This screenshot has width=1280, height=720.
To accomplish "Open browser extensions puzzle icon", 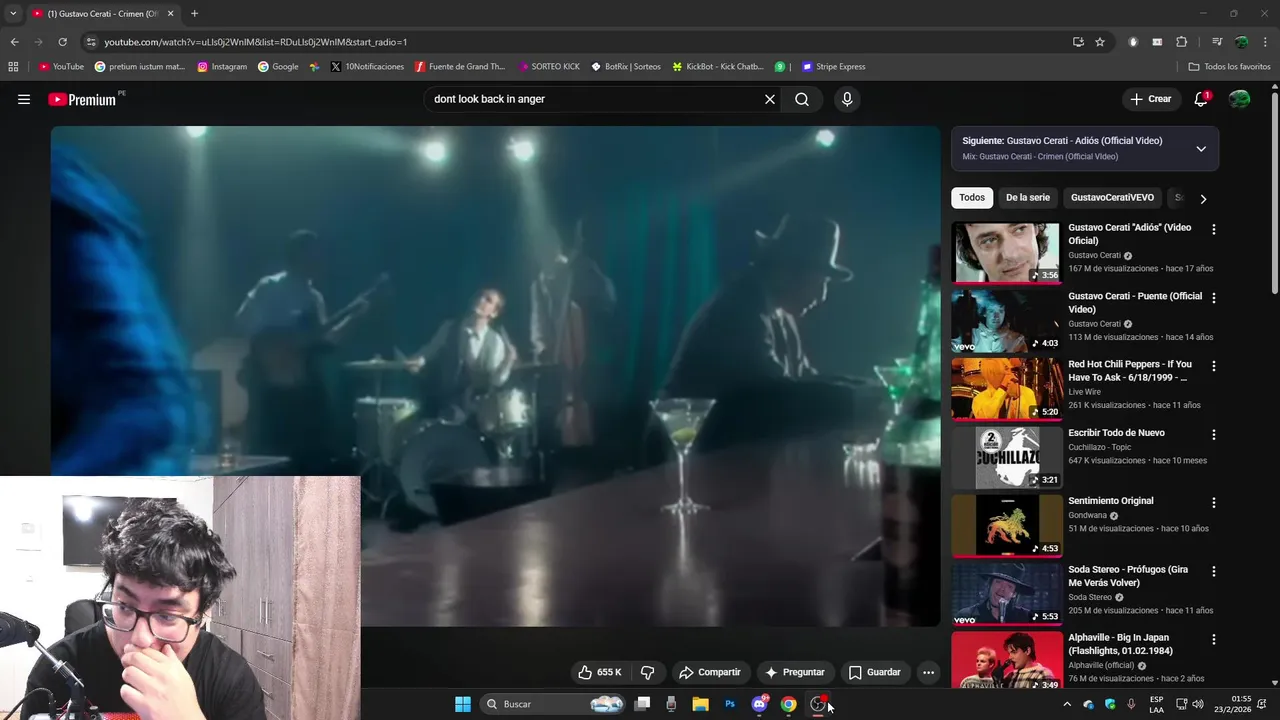I will coord(1182,42).
